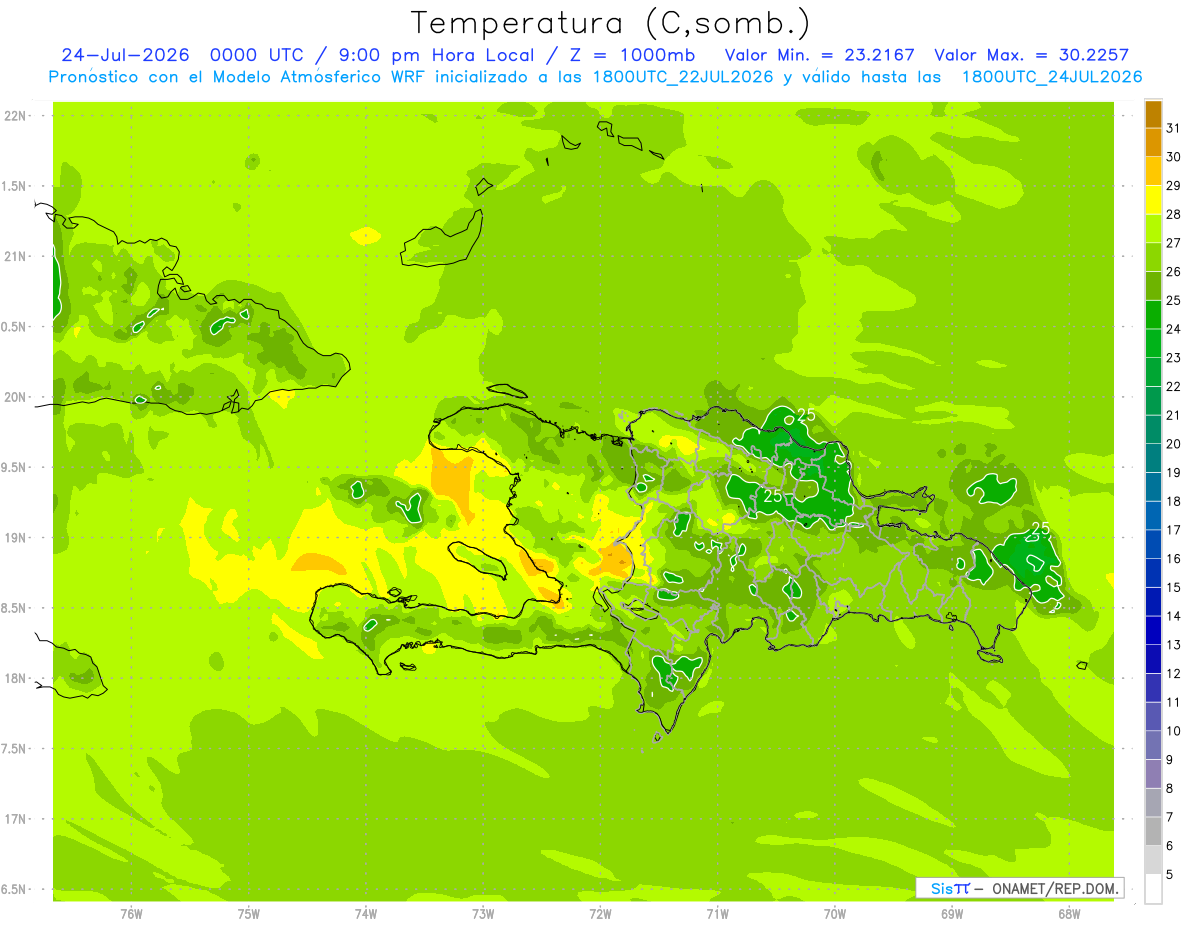Click the '72W' longitude axis label

click(600, 913)
